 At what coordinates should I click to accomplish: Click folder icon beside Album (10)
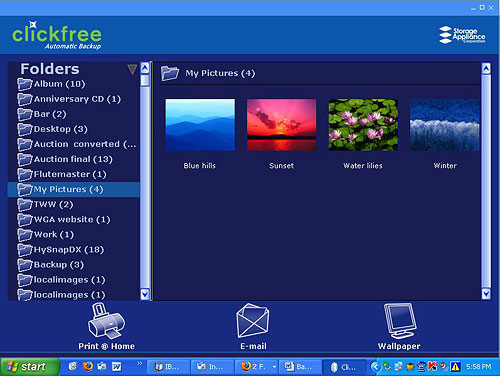25,84
